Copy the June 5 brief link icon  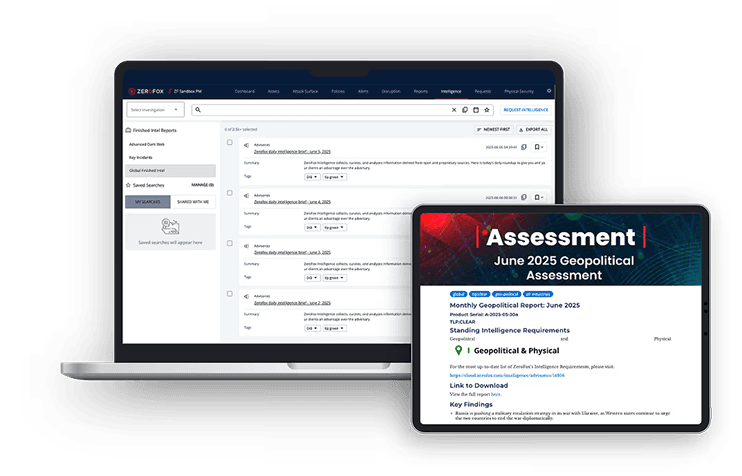(x=524, y=147)
